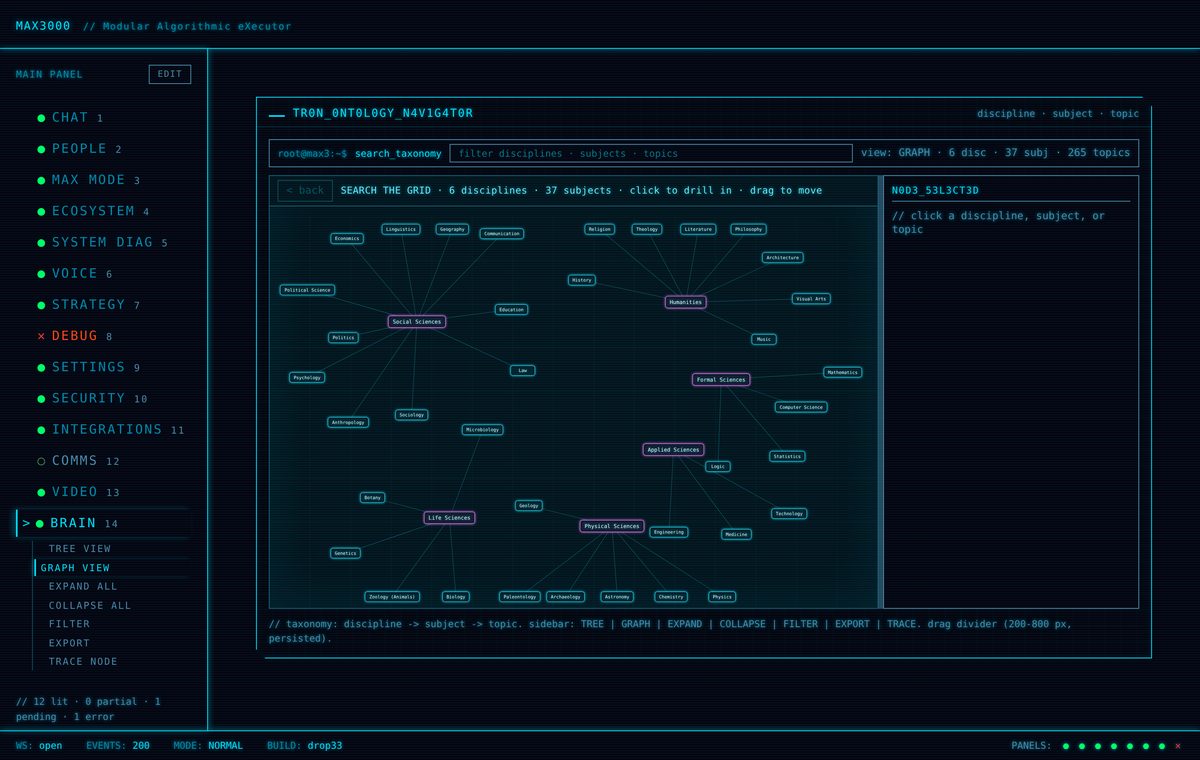Select the Architecture subject node

[782, 258]
